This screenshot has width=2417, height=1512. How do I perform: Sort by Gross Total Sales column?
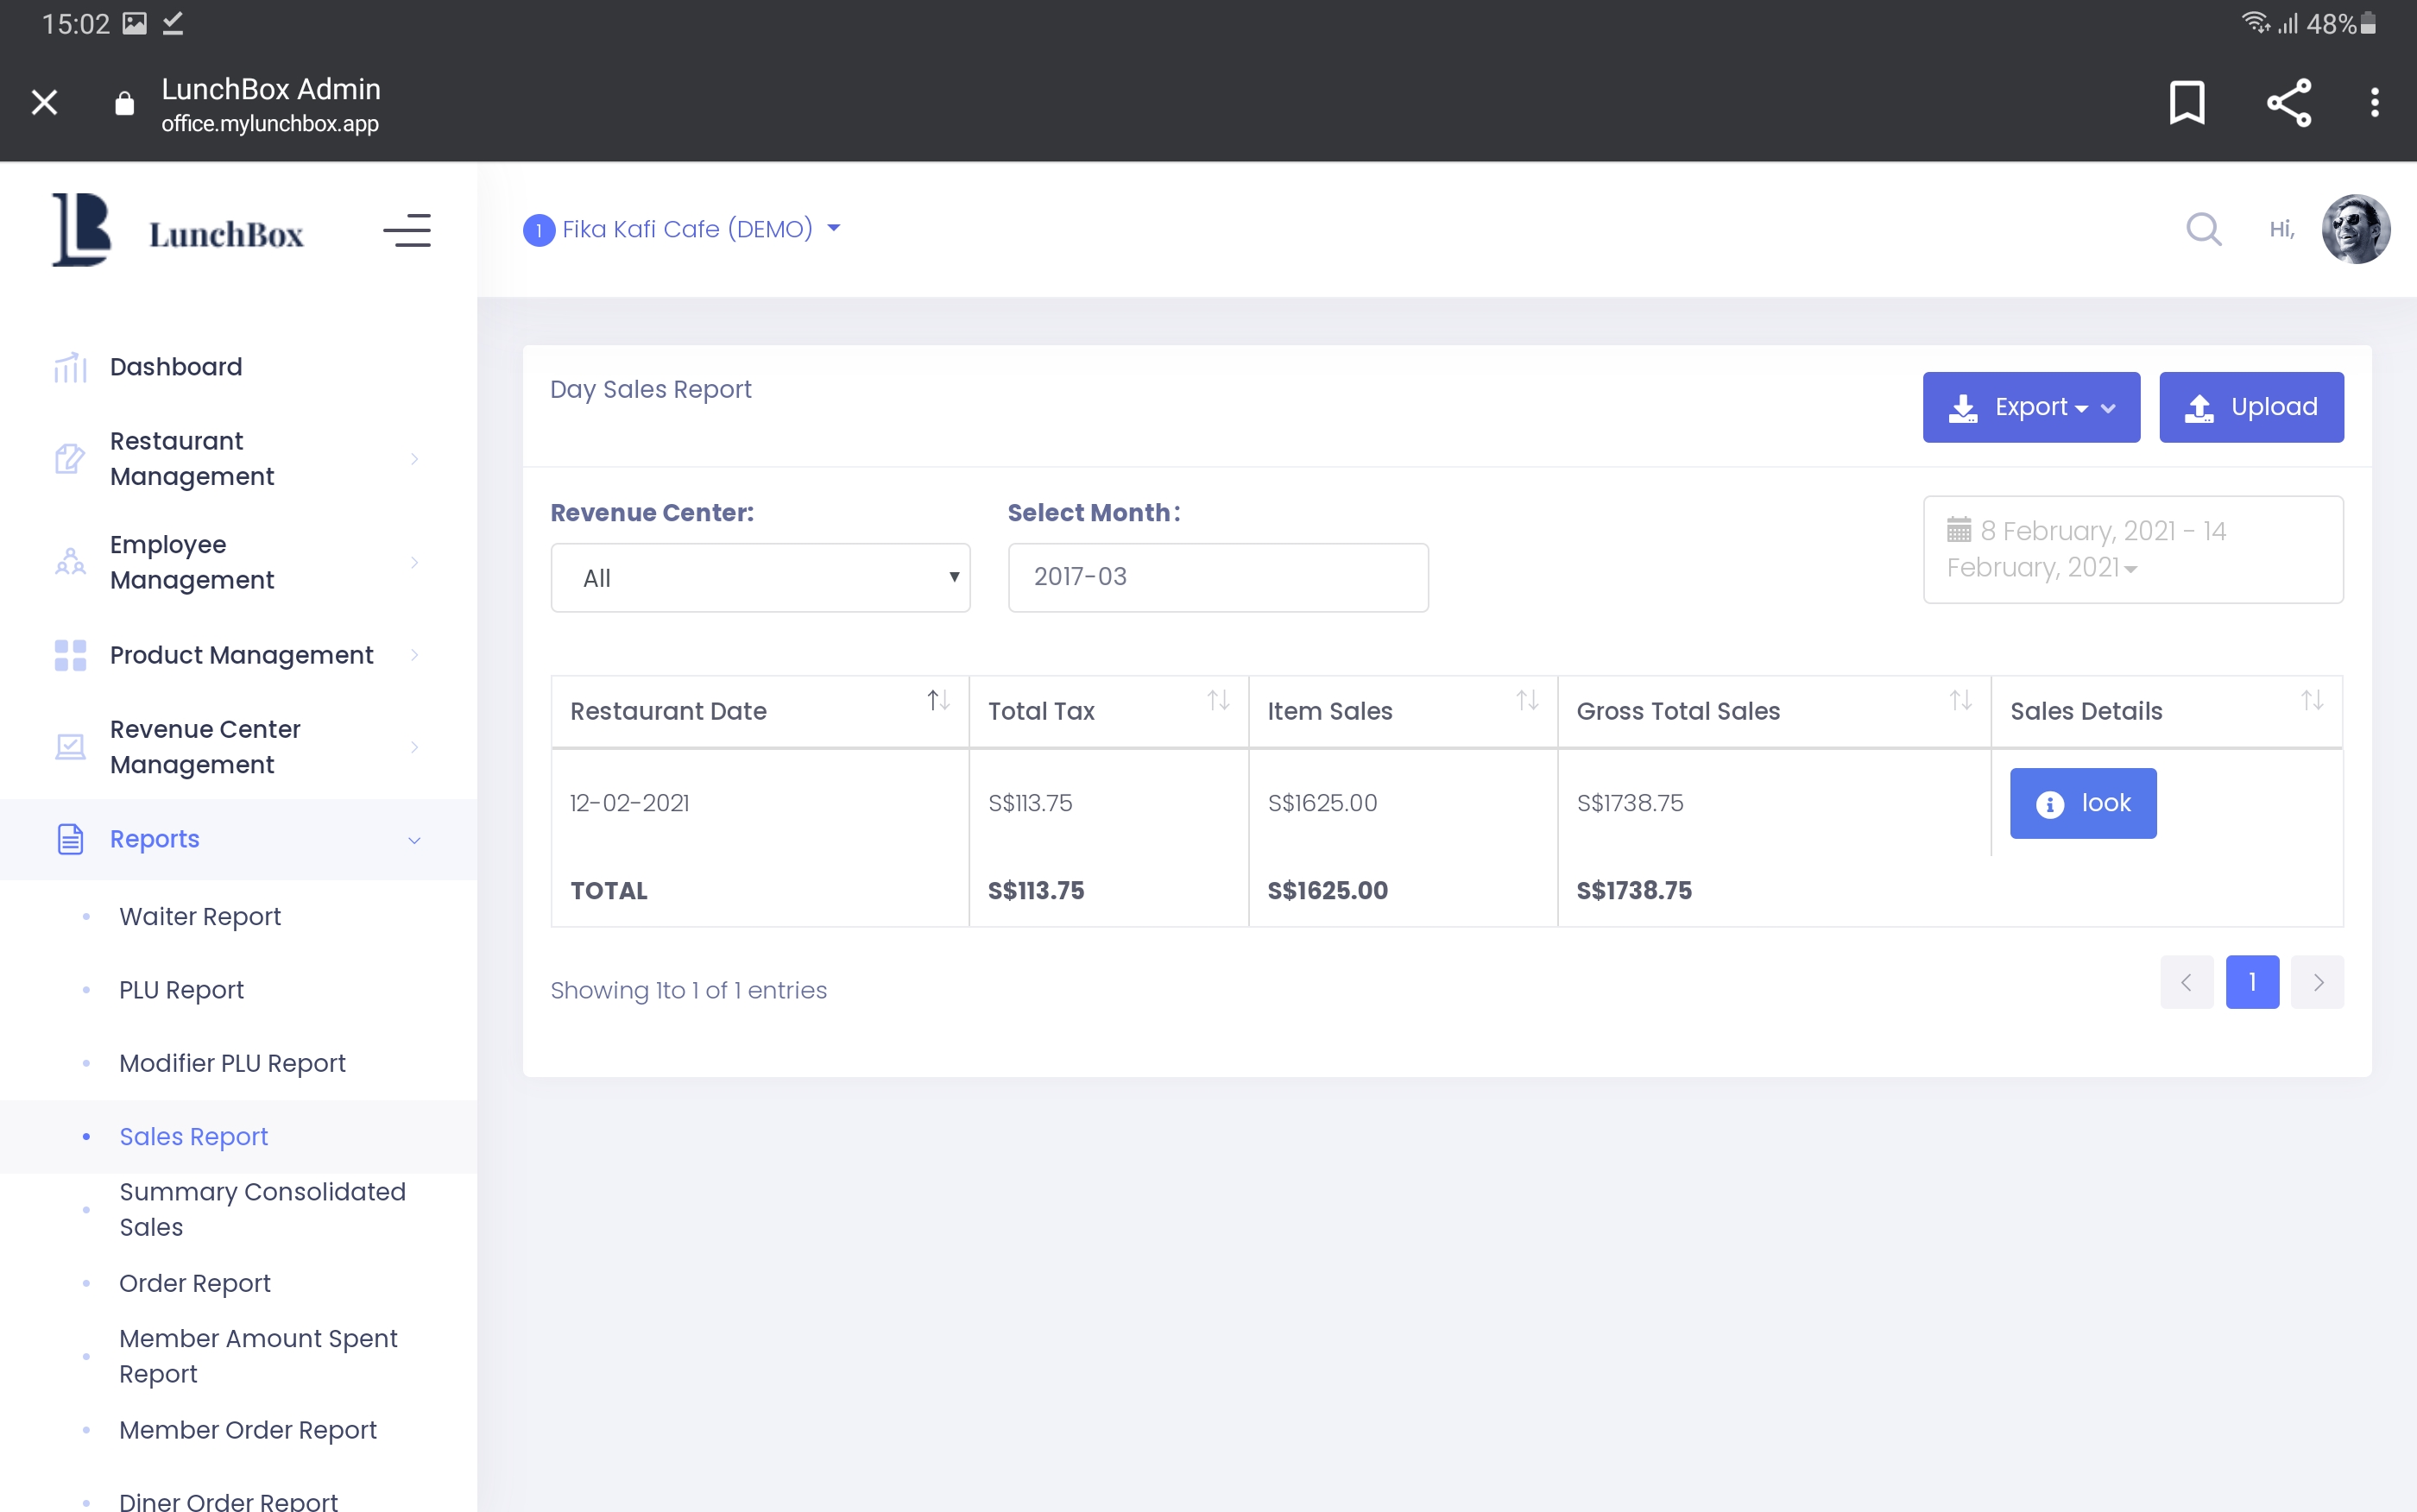click(1959, 701)
